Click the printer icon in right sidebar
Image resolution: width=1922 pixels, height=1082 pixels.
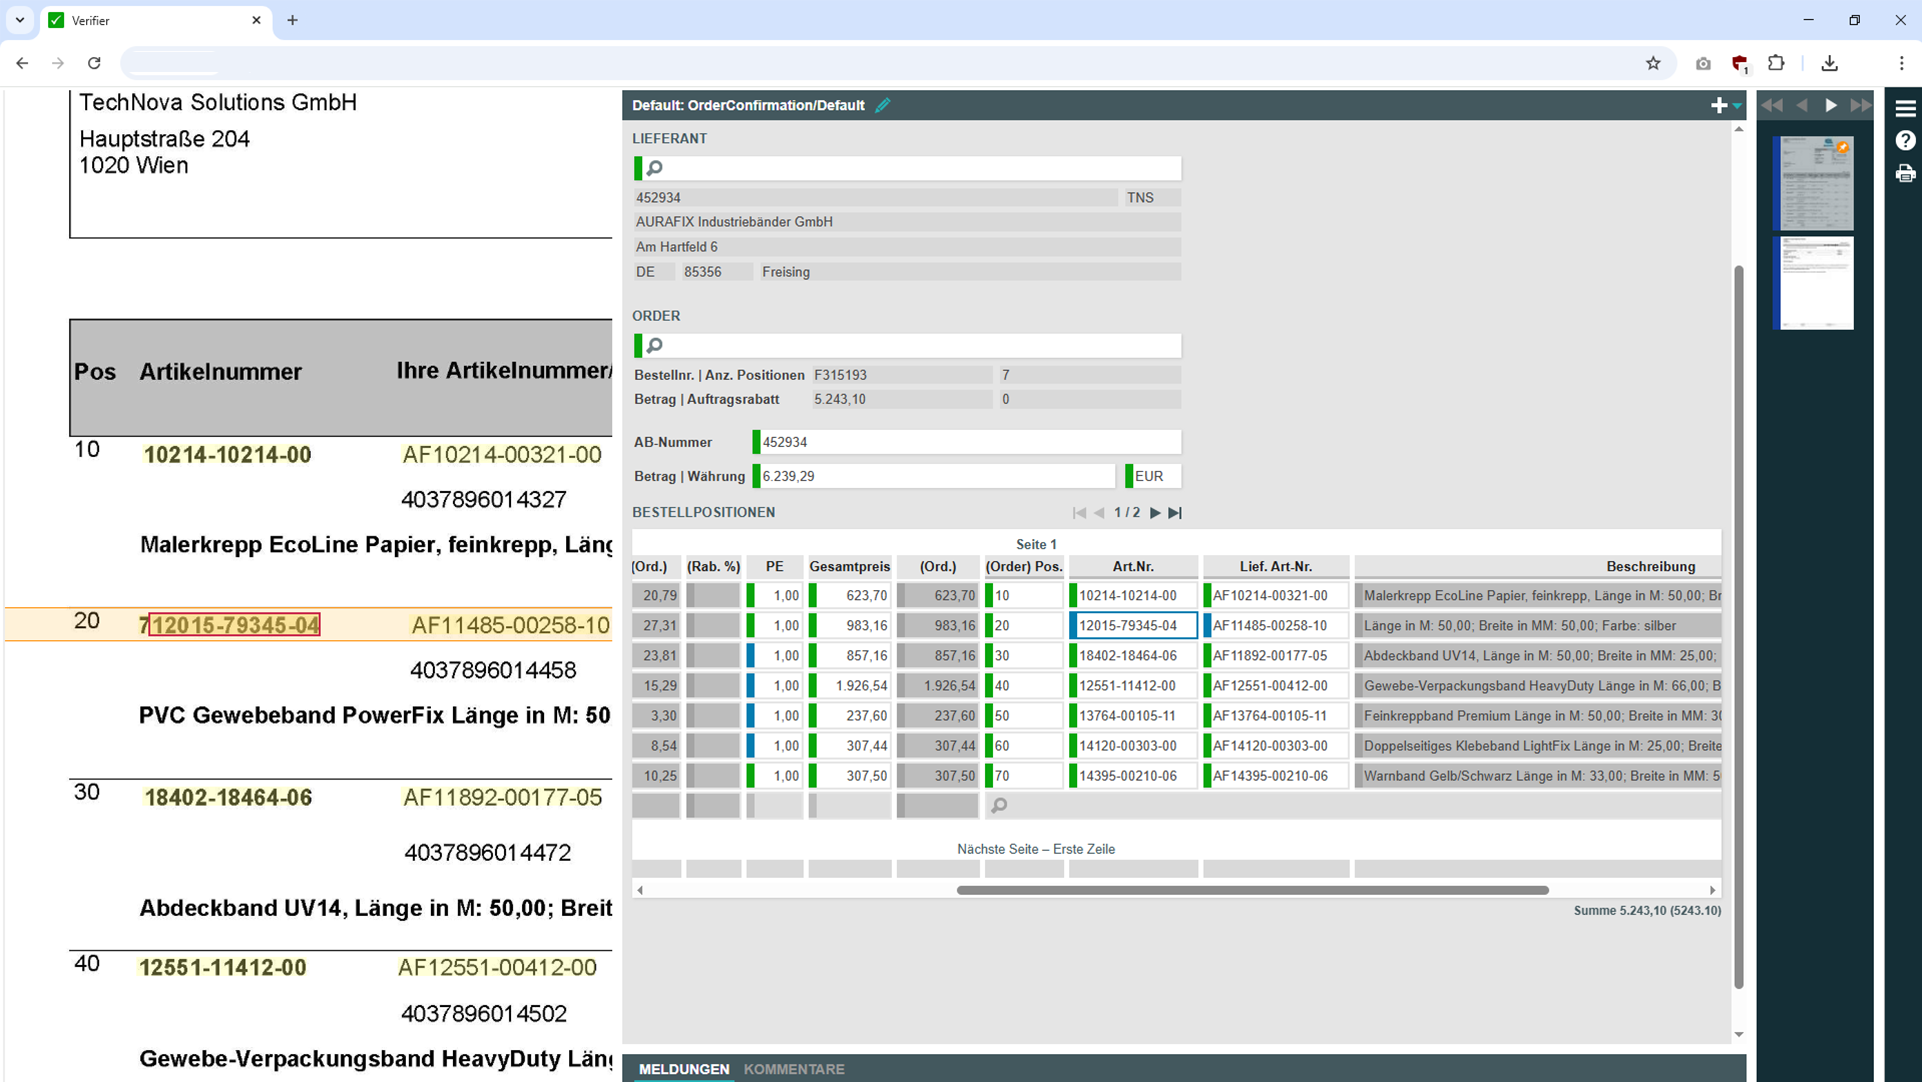pos(1905,174)
